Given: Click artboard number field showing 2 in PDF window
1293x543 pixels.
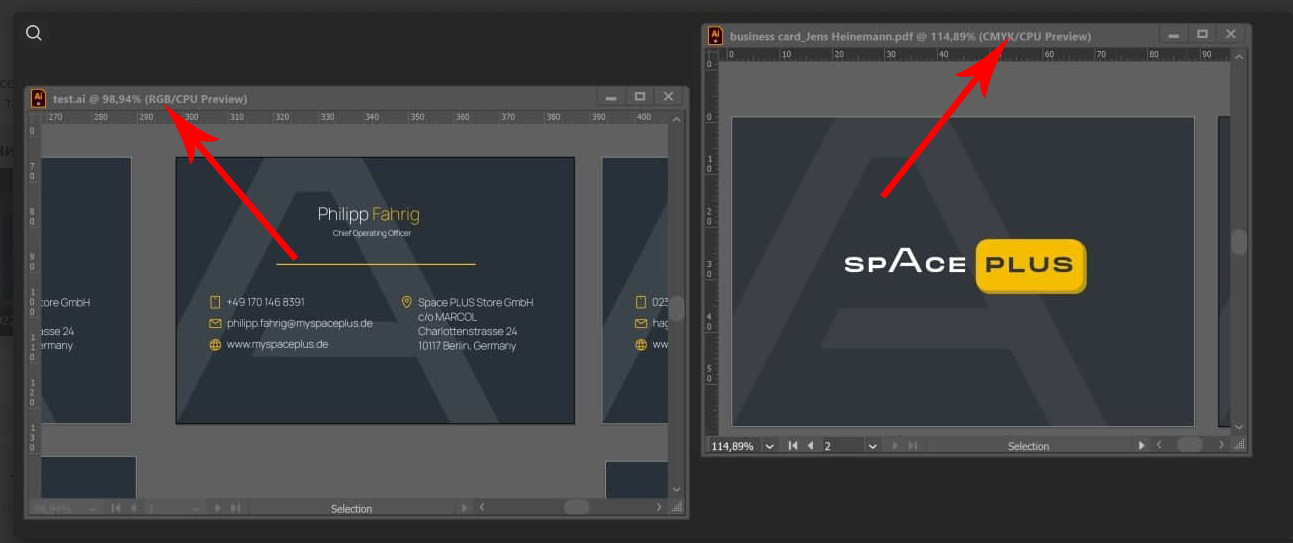Looking at the screenshot, I should pyautogui.click(x=843, y=446).
